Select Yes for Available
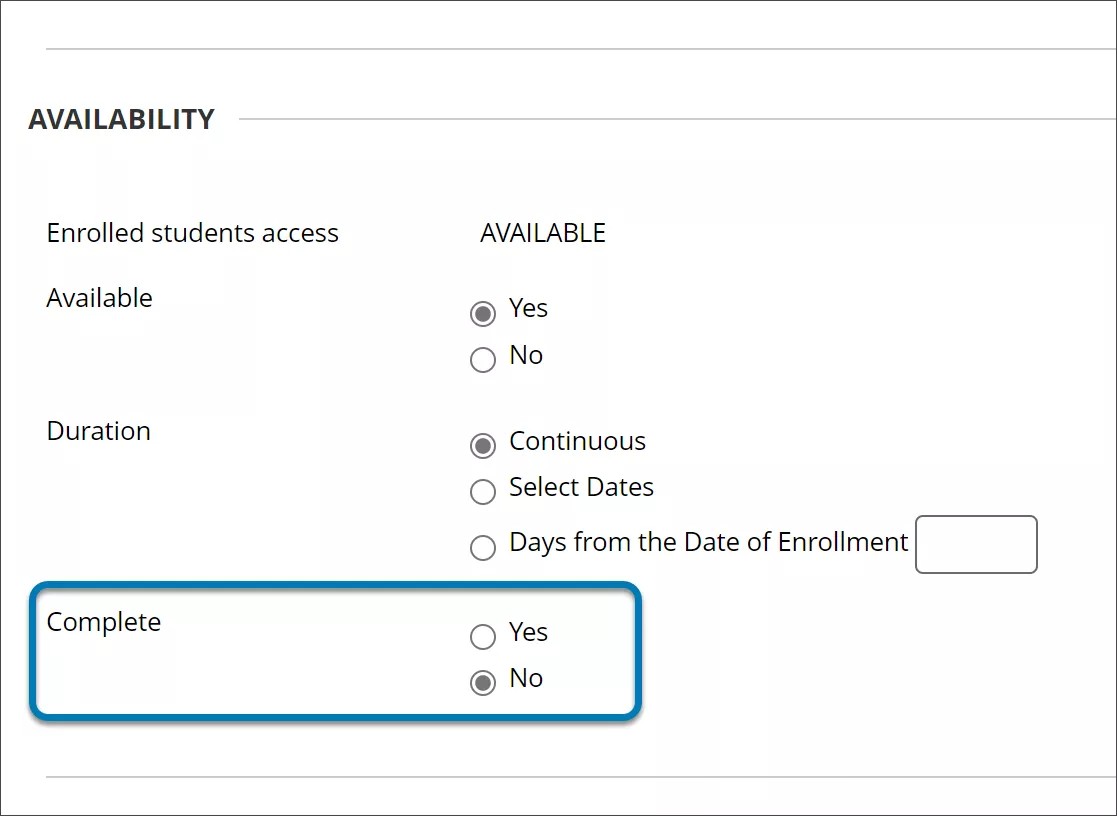 pos(483,313)
